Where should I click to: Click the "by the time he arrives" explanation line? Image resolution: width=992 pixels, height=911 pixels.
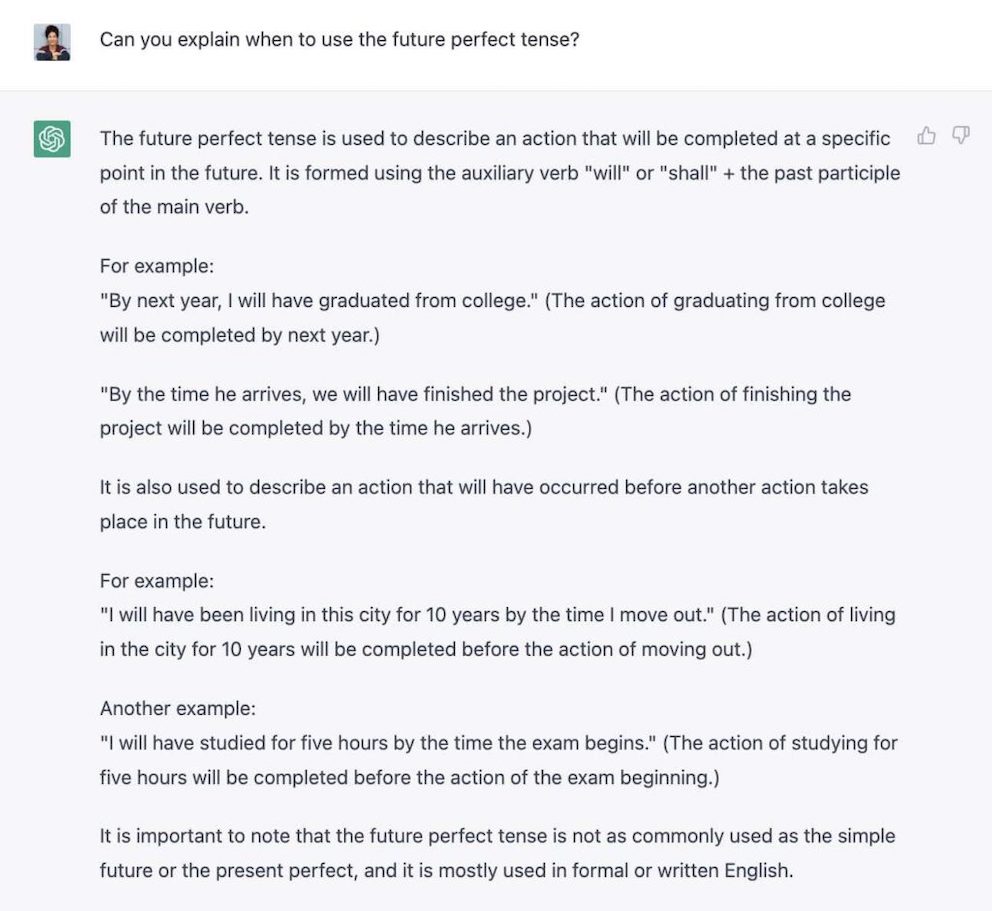pyautogui.click(x=316, y=428)
